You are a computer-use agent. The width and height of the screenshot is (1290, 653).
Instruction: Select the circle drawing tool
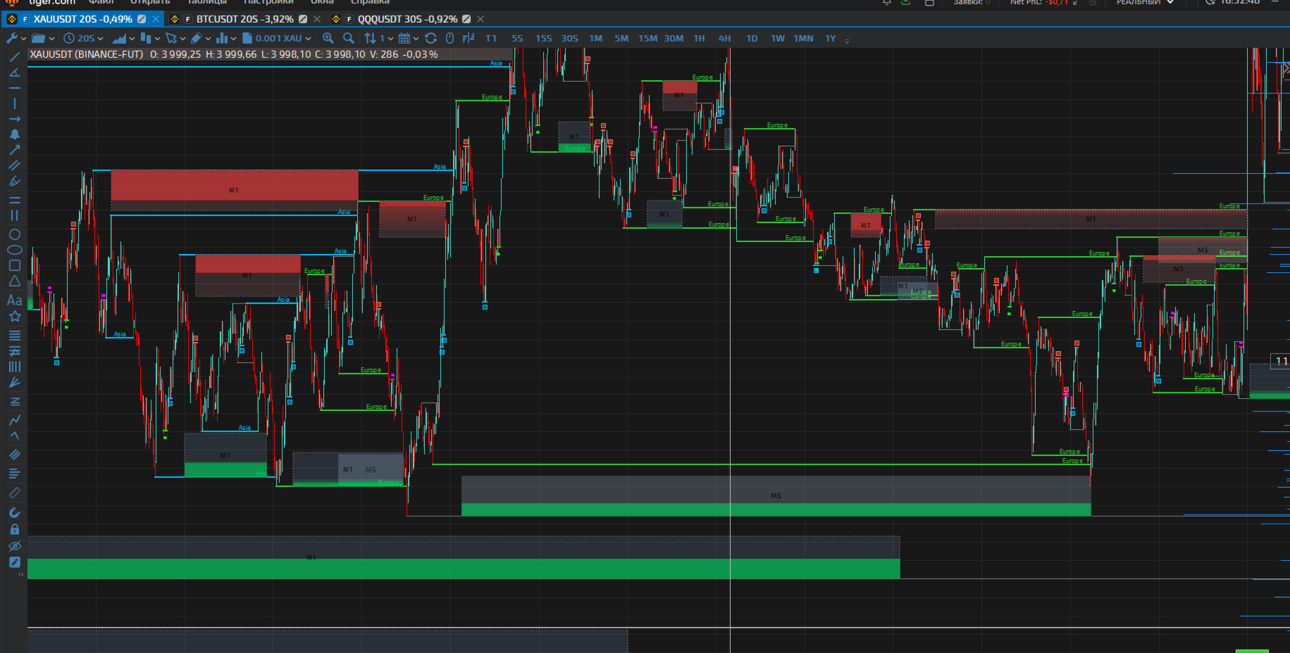tap(14, 234)
